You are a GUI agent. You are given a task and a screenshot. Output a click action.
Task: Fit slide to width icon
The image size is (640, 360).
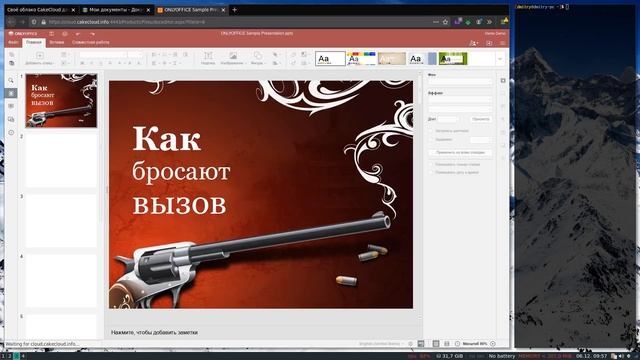pyautogui.click(x=447, y=344)
